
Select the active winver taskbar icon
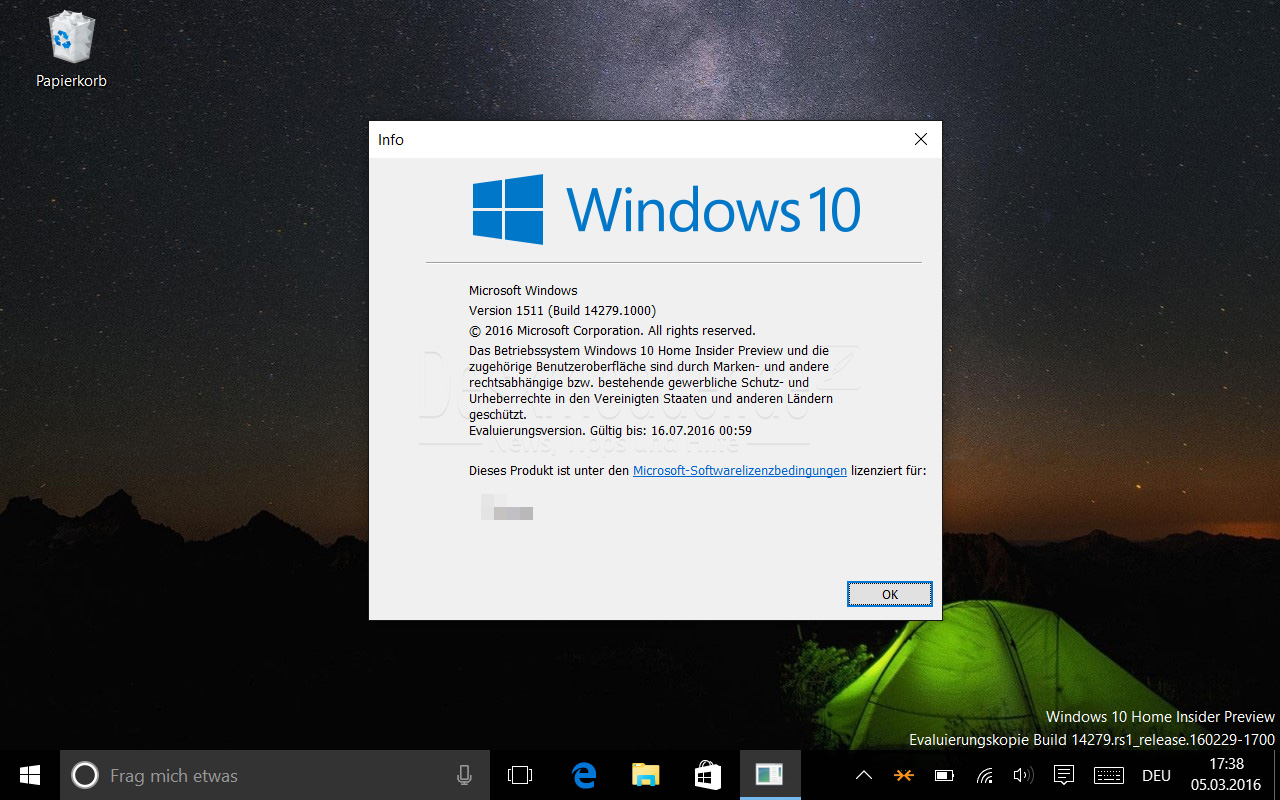[770, 775]
